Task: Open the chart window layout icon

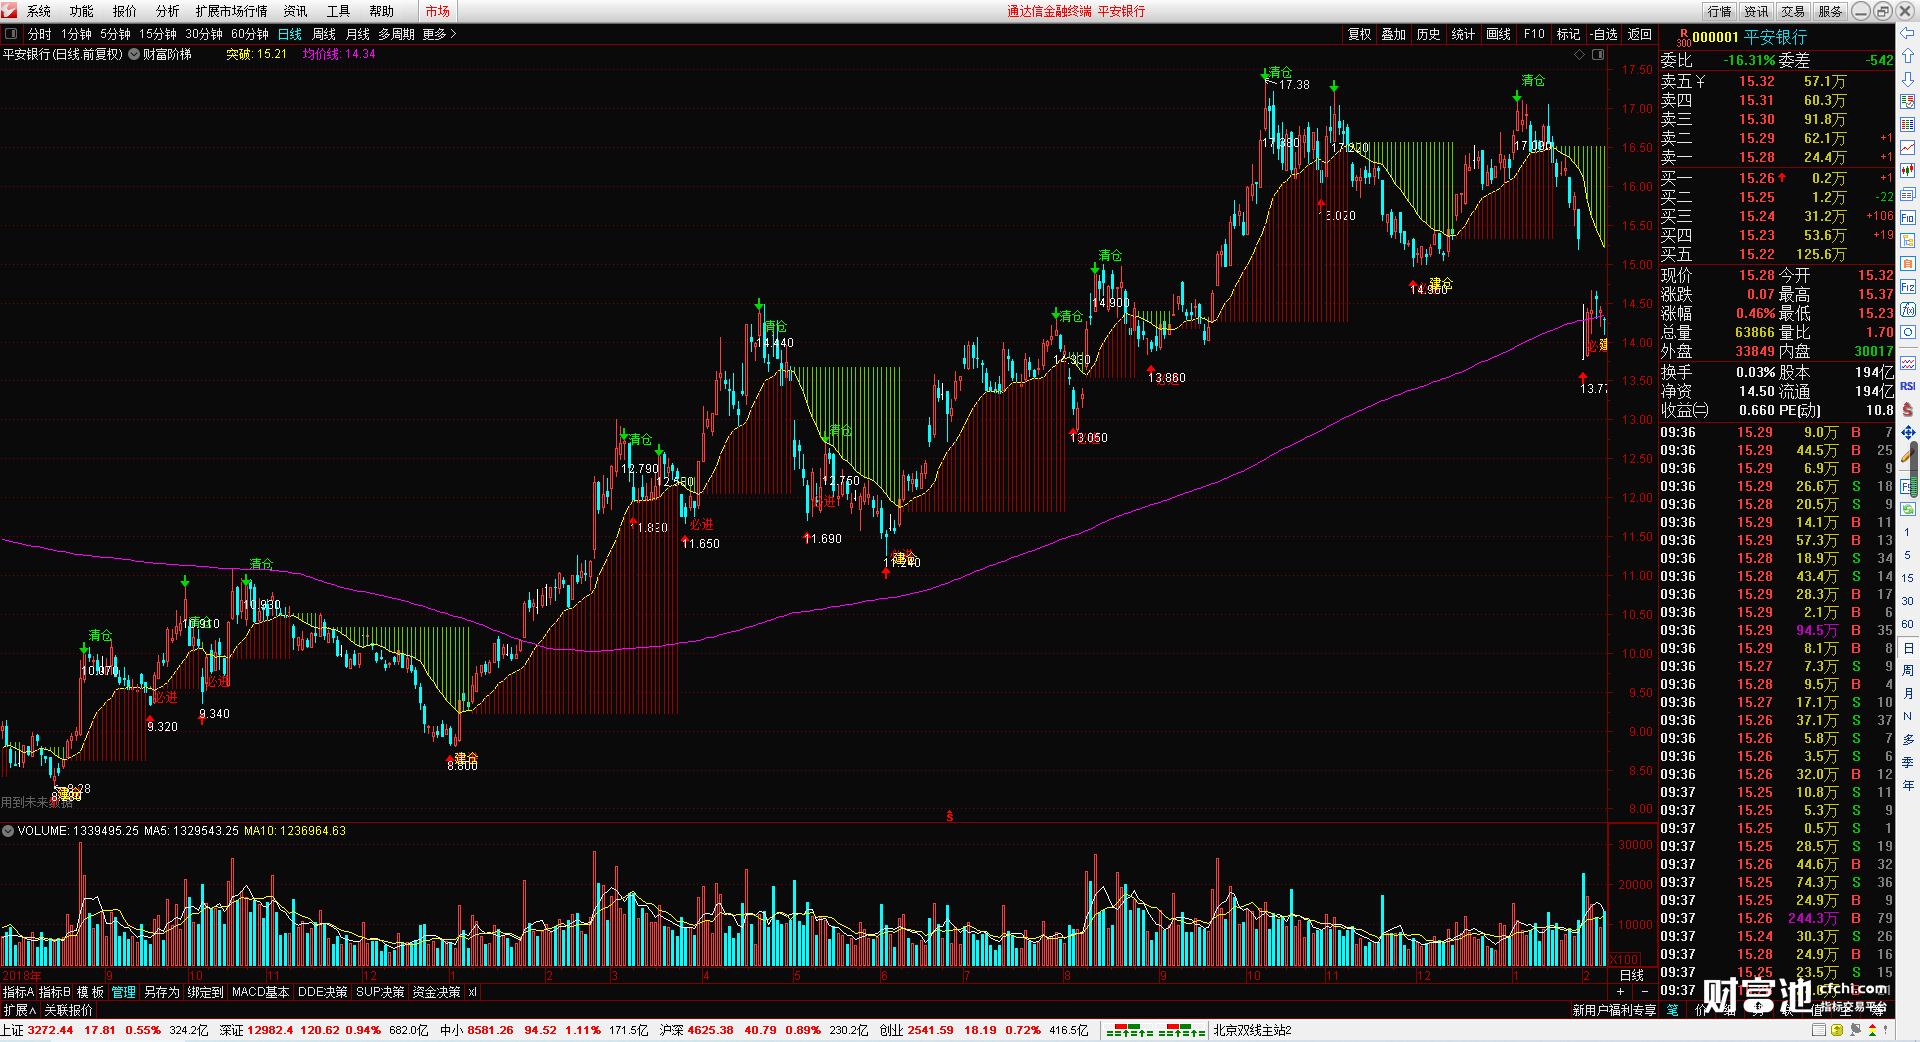Action: [1908, 195]
